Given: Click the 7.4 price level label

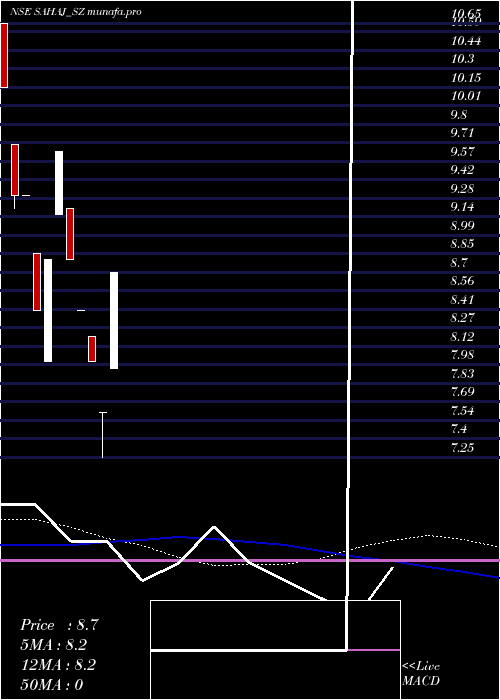Looking at the screenshot, I should tap(459, 429).
